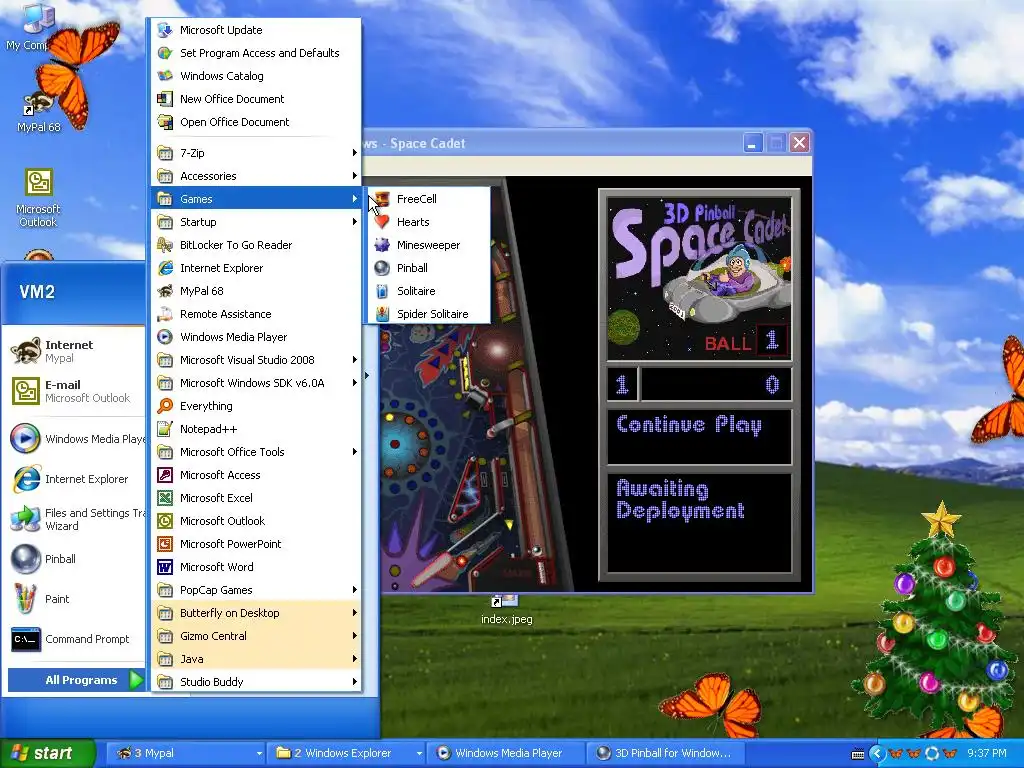The image size is (1024, 768).
Task: Click the Everything search icon
Action: pos(165,406)
